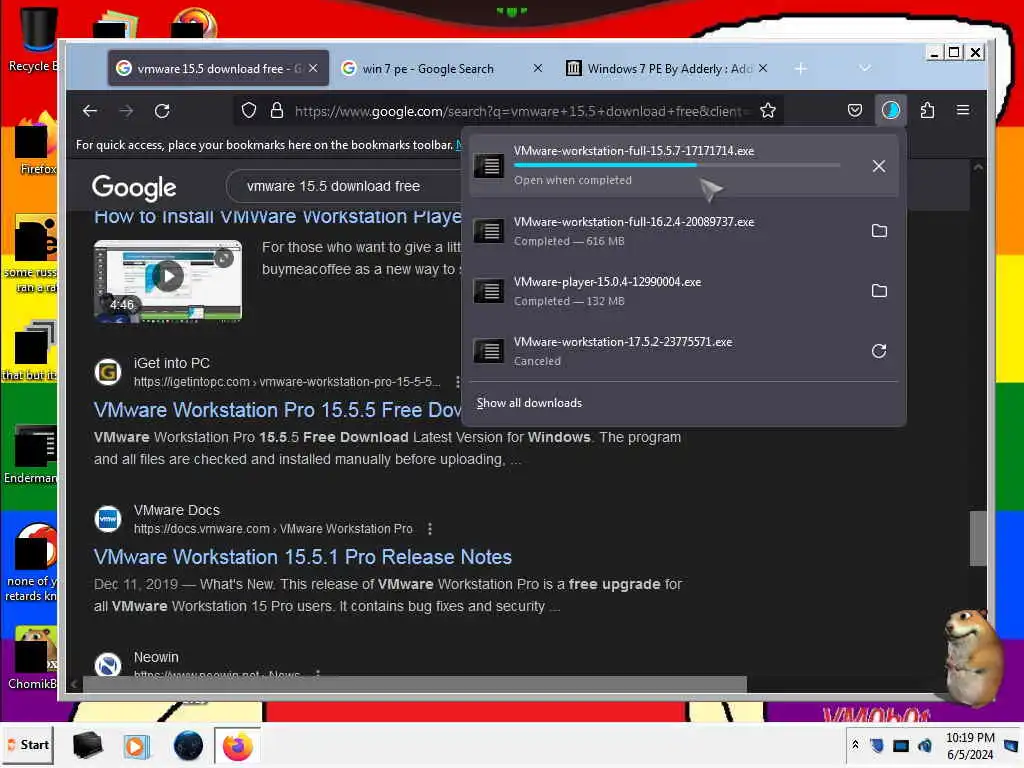
Task: Open a new tab with plus button
Action: [x=801, y=69]
